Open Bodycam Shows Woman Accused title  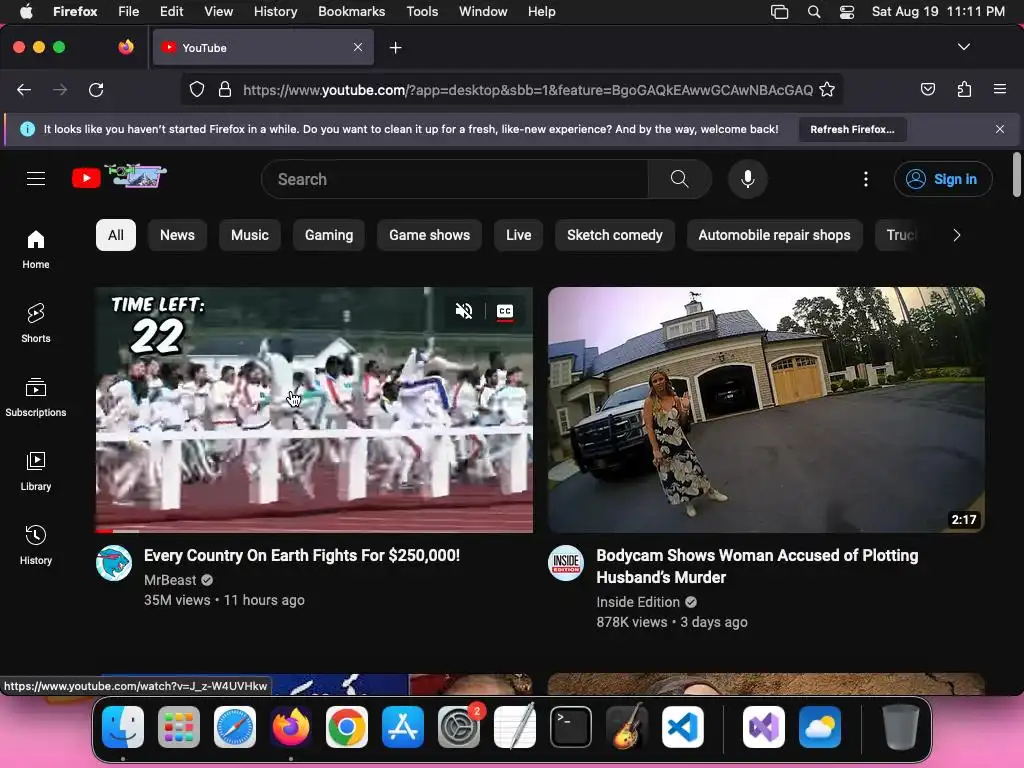click(757, 566)
